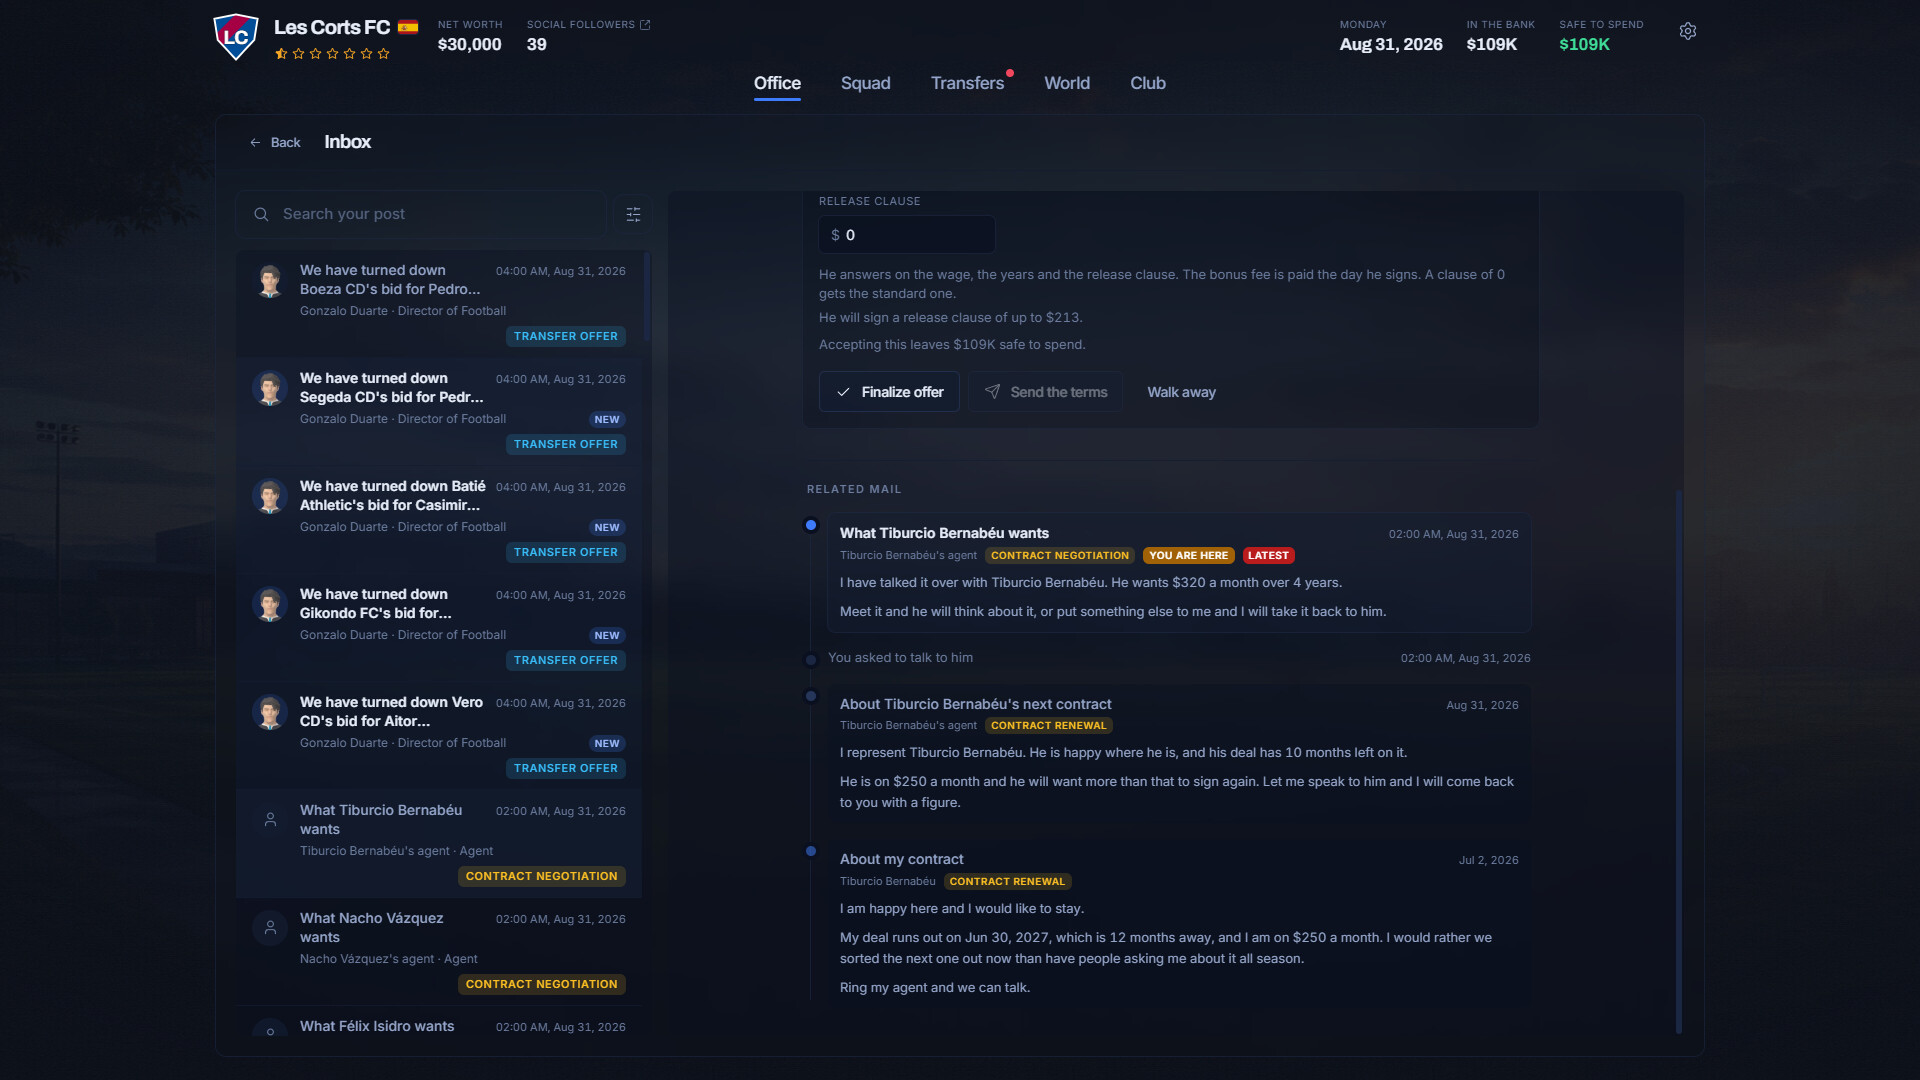The height and width of the screenshot is (1080, 1920).
Task: Click agent icon on Nacho Vázquez message
Action: (269, 928)
